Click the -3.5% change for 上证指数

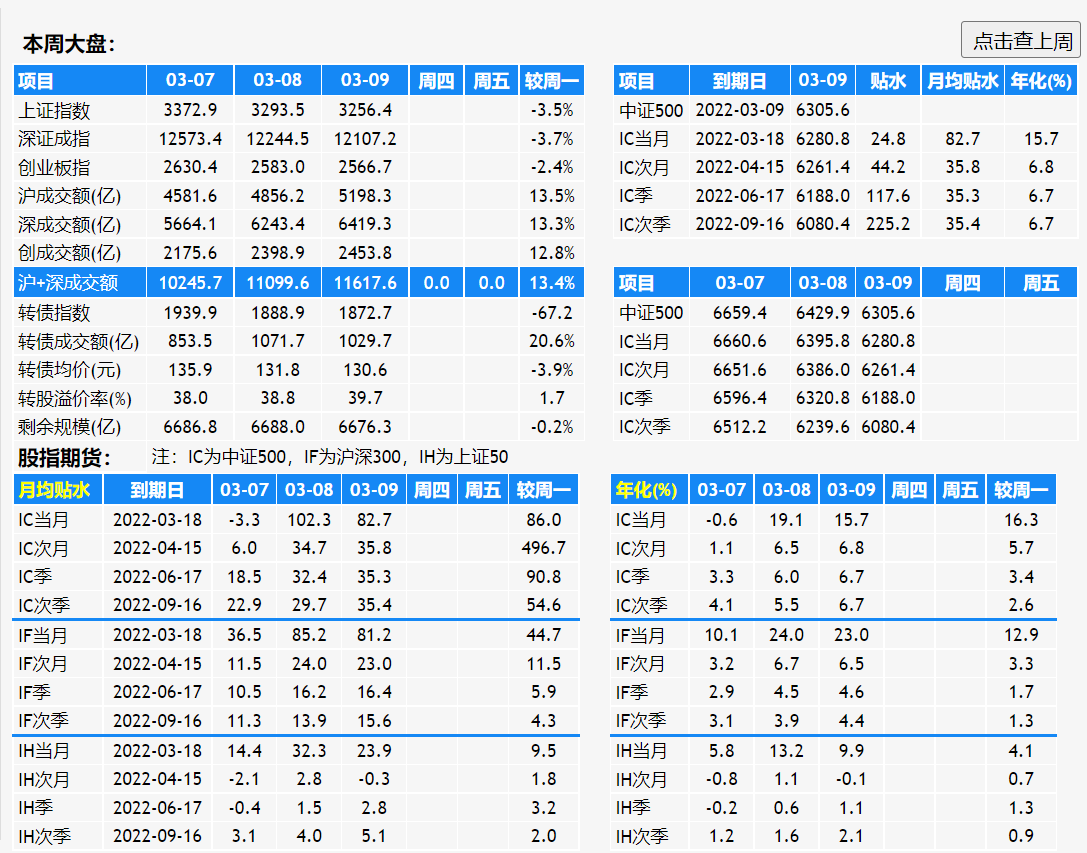point(552,110)
